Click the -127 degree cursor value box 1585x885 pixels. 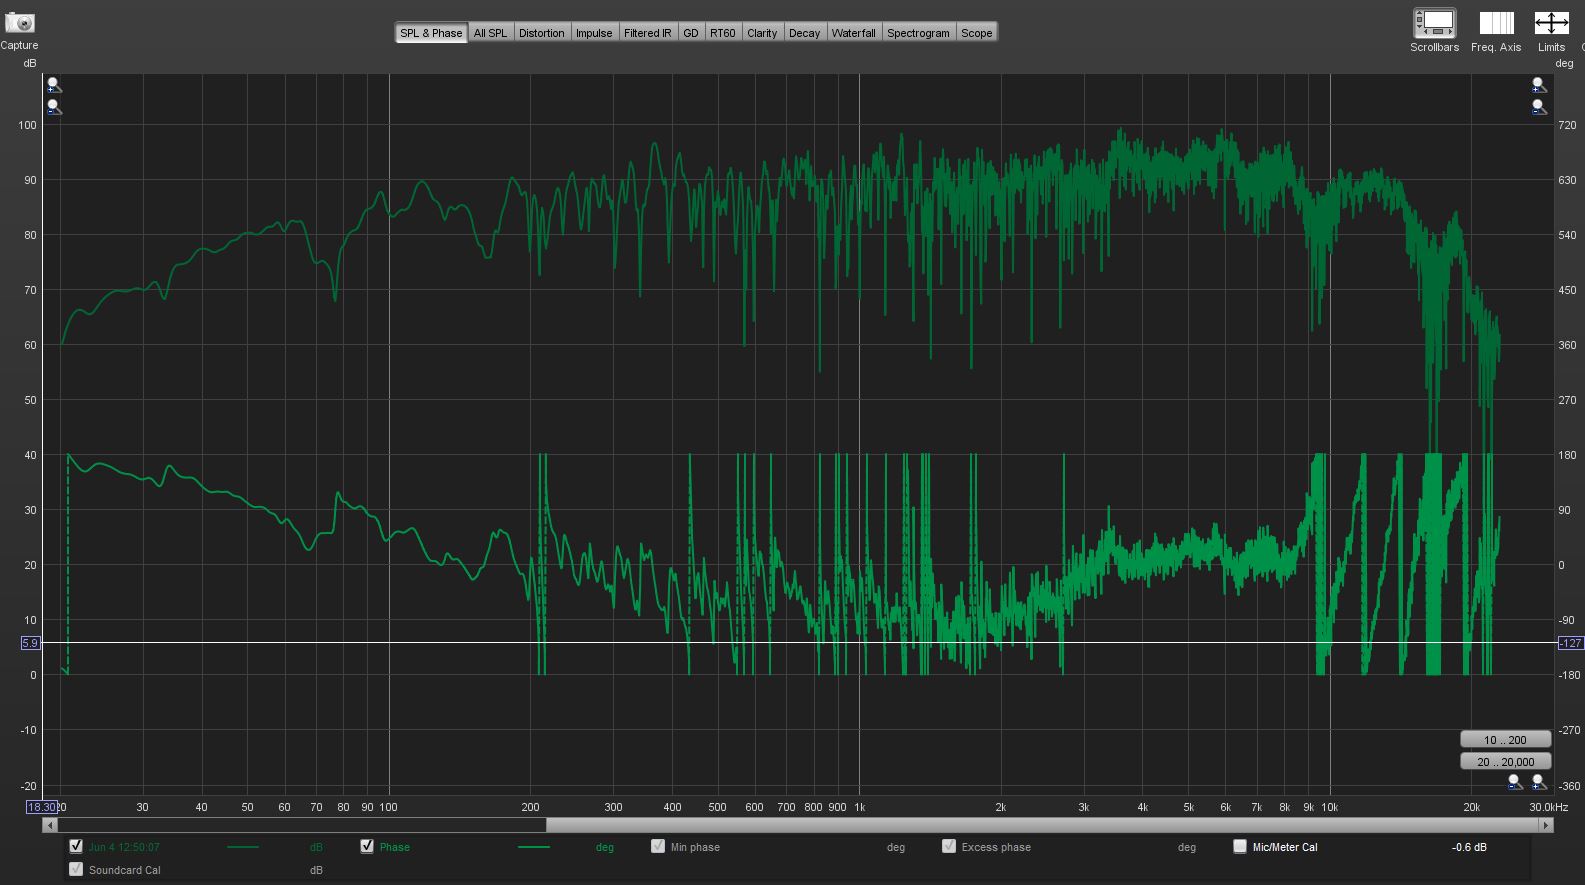point(1570,643)
